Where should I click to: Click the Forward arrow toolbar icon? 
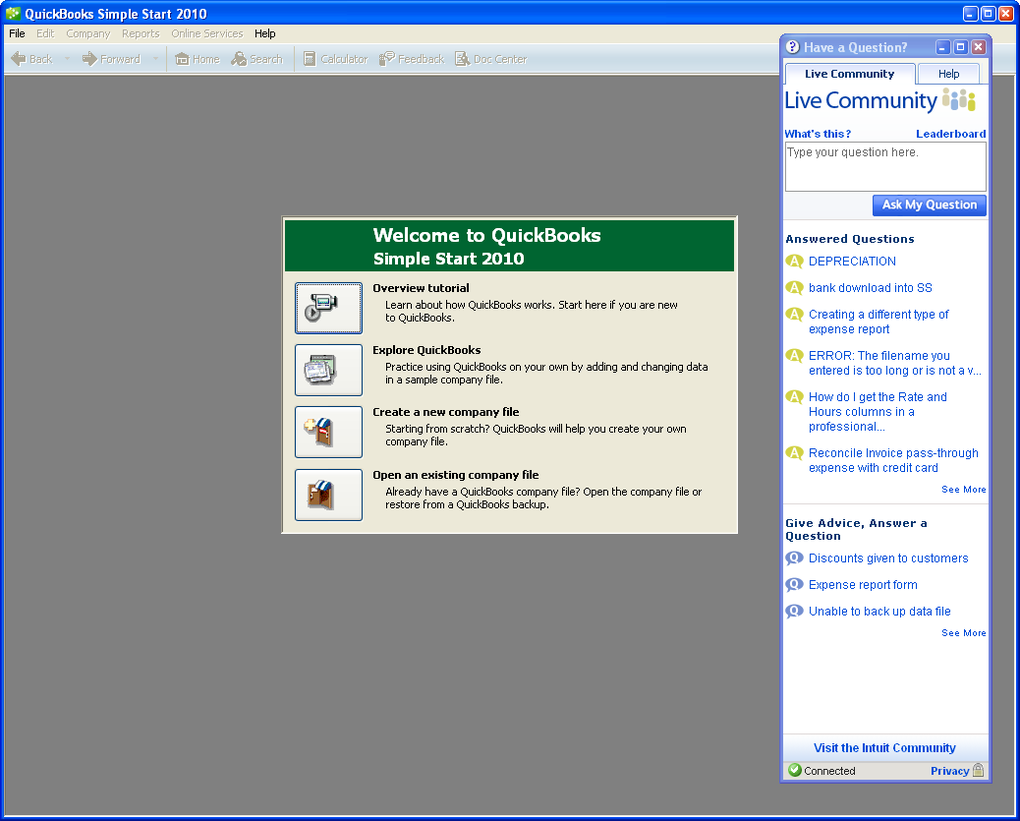tap(89, 59)
